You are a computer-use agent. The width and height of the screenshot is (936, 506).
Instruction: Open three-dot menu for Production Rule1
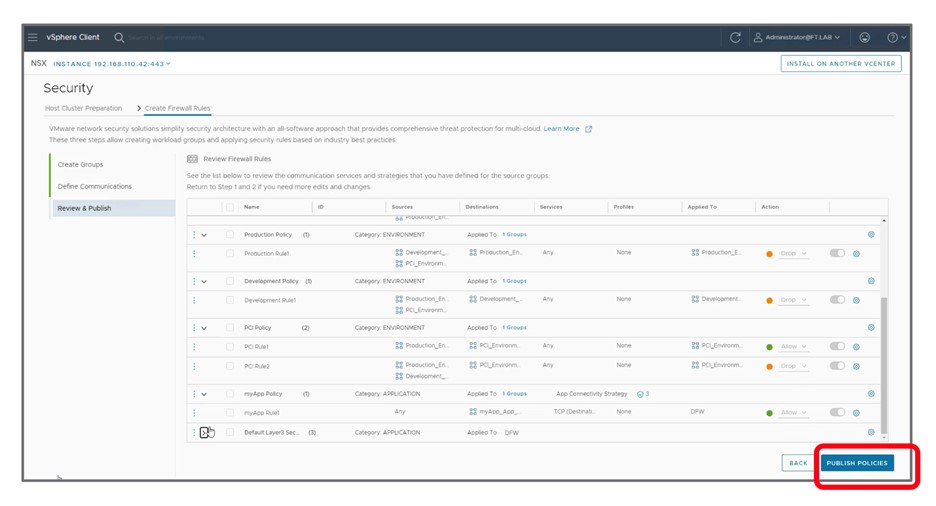[x=194, y=254]
